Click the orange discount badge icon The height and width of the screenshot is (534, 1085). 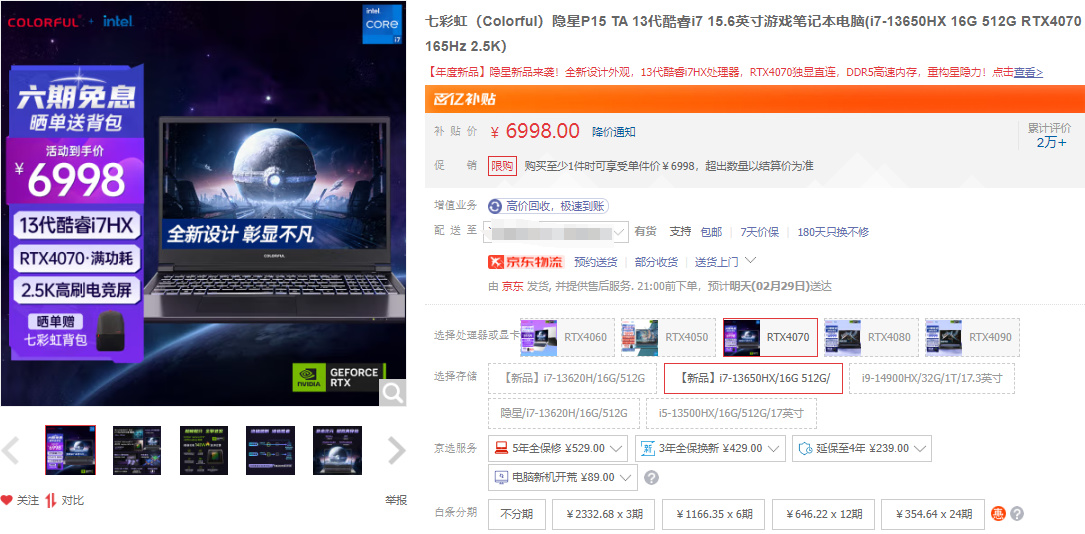(x=998, y=514)
